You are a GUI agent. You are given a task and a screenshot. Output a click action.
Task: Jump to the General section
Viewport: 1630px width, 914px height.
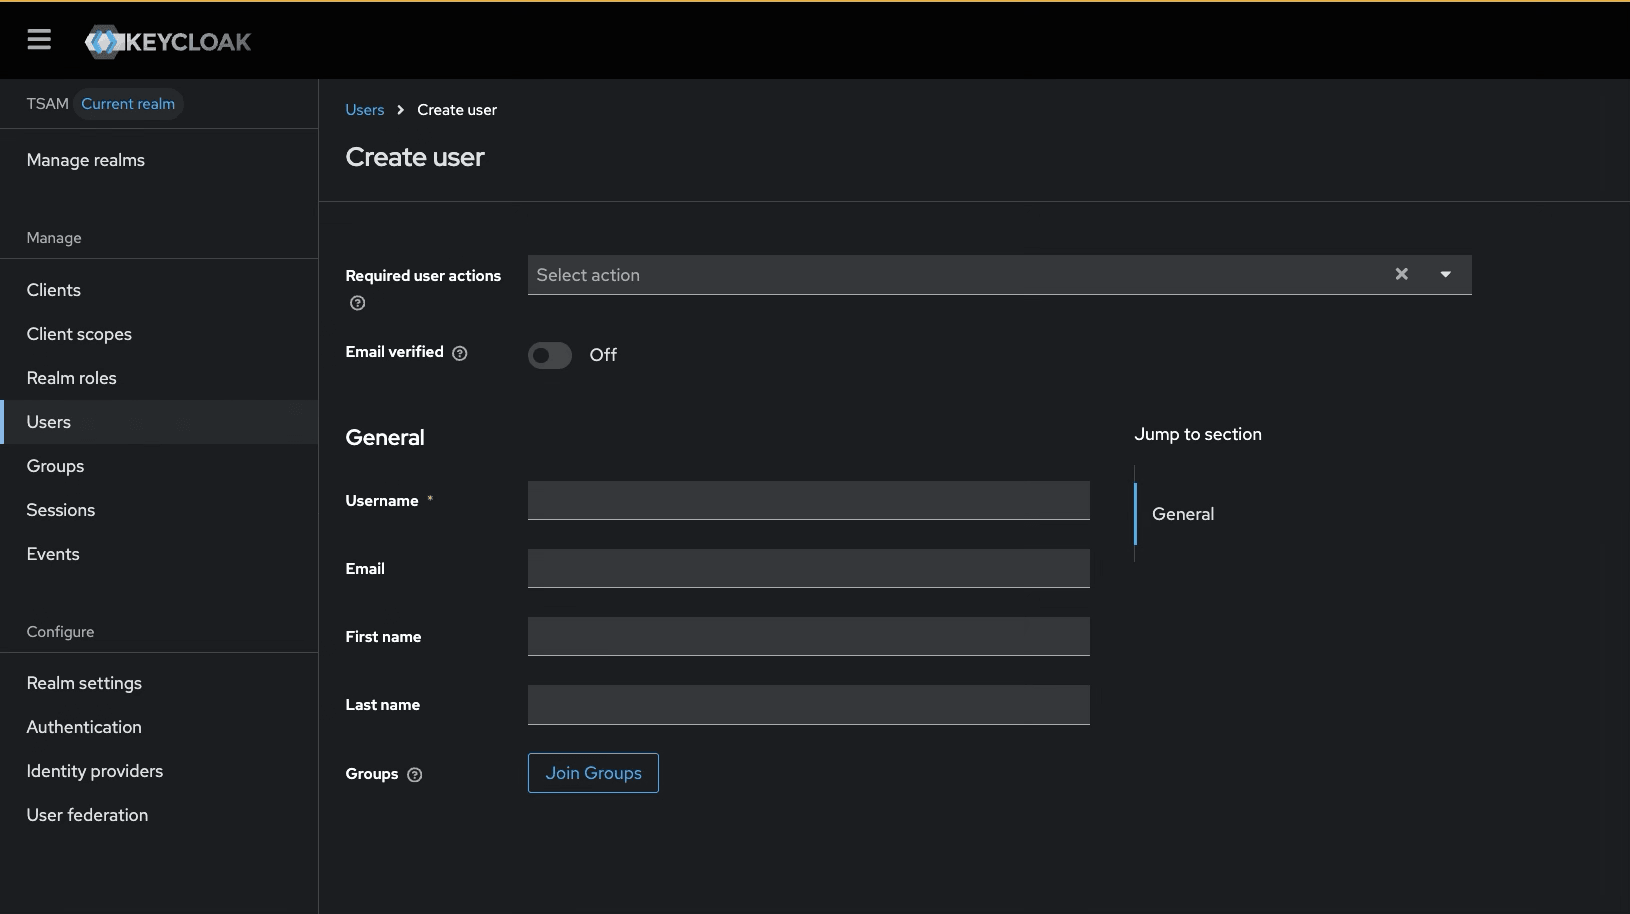tap(1183, 514)
